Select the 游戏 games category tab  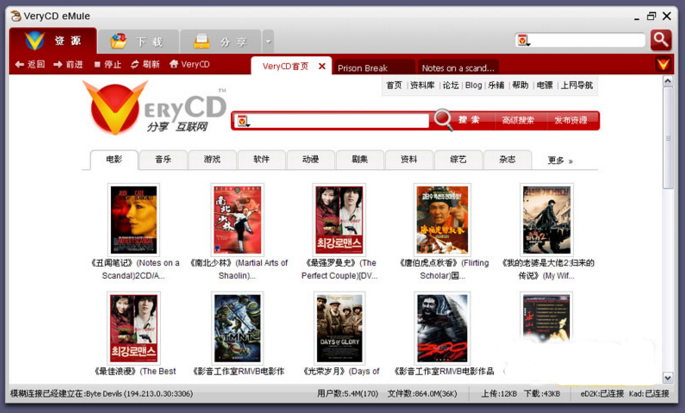click(212, 160)
